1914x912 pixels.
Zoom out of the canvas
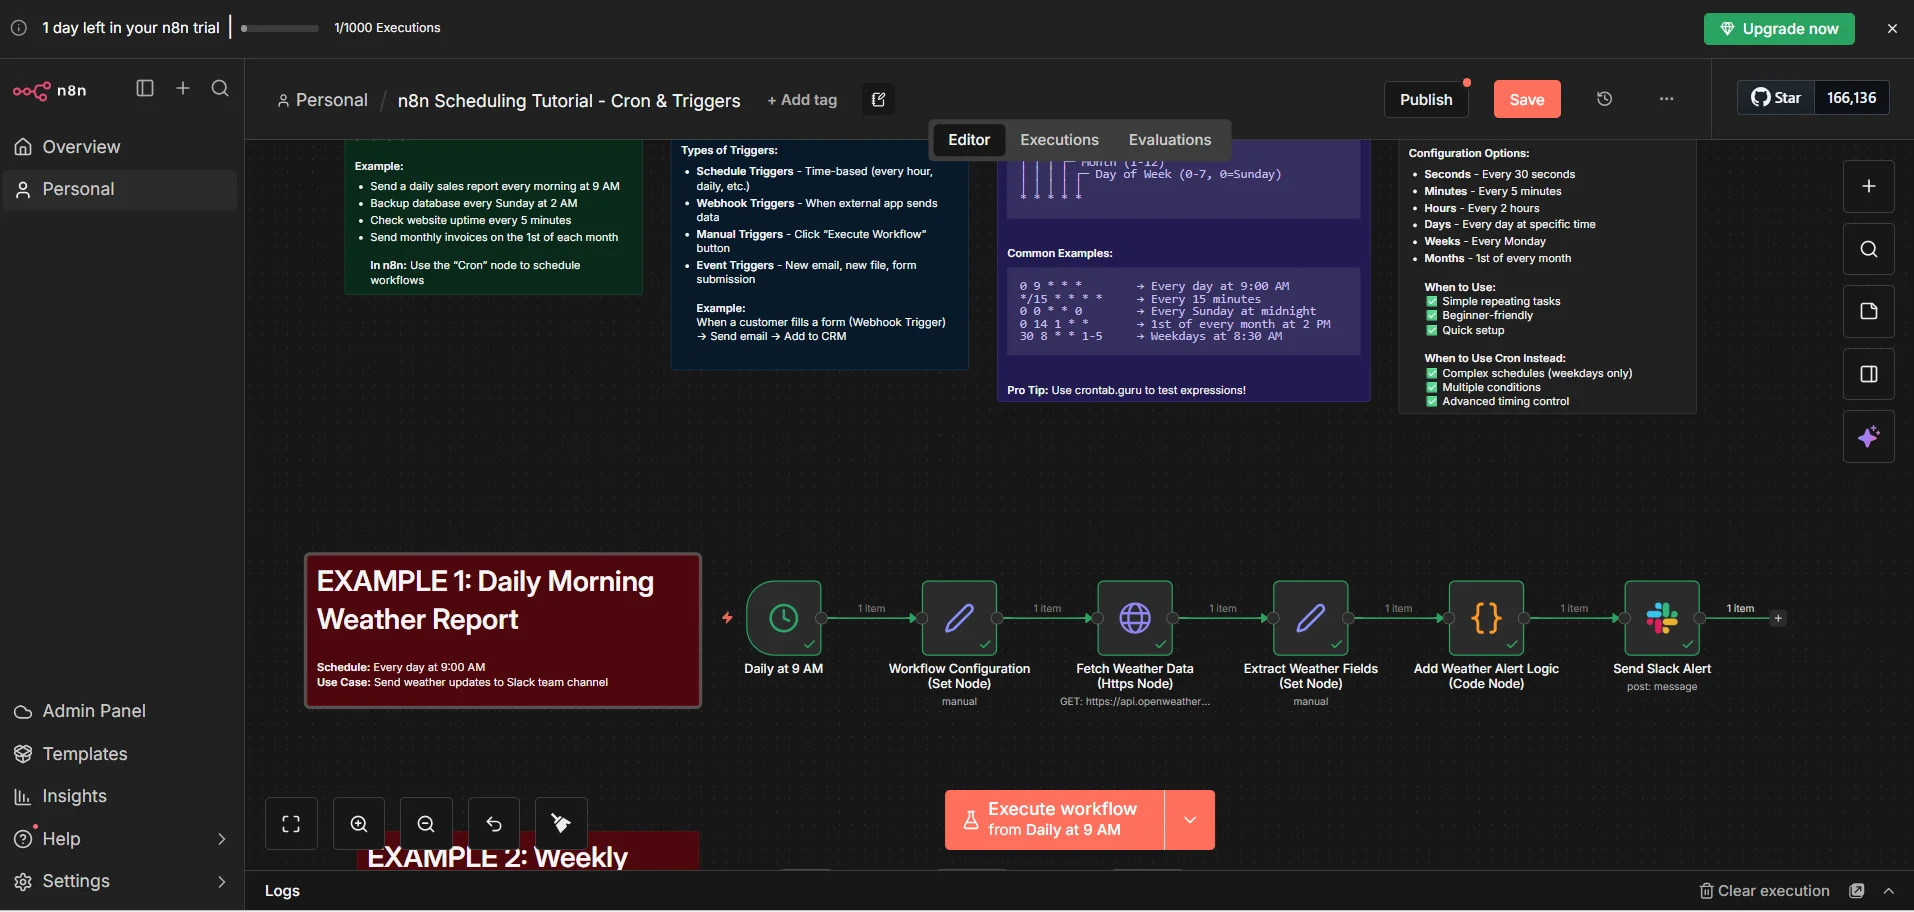425,823
